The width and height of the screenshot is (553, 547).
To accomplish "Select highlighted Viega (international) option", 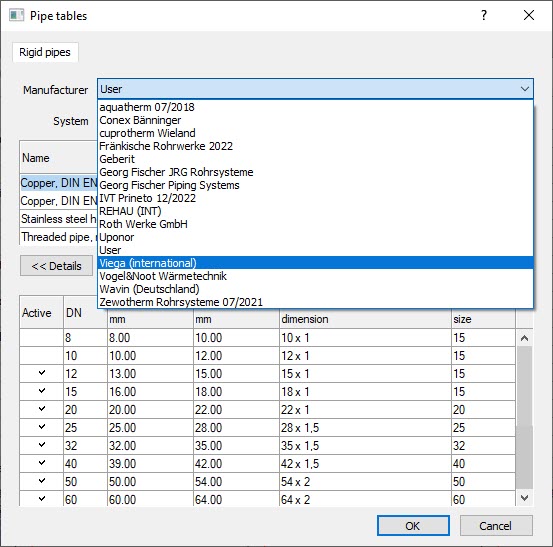I will [315, 263].
